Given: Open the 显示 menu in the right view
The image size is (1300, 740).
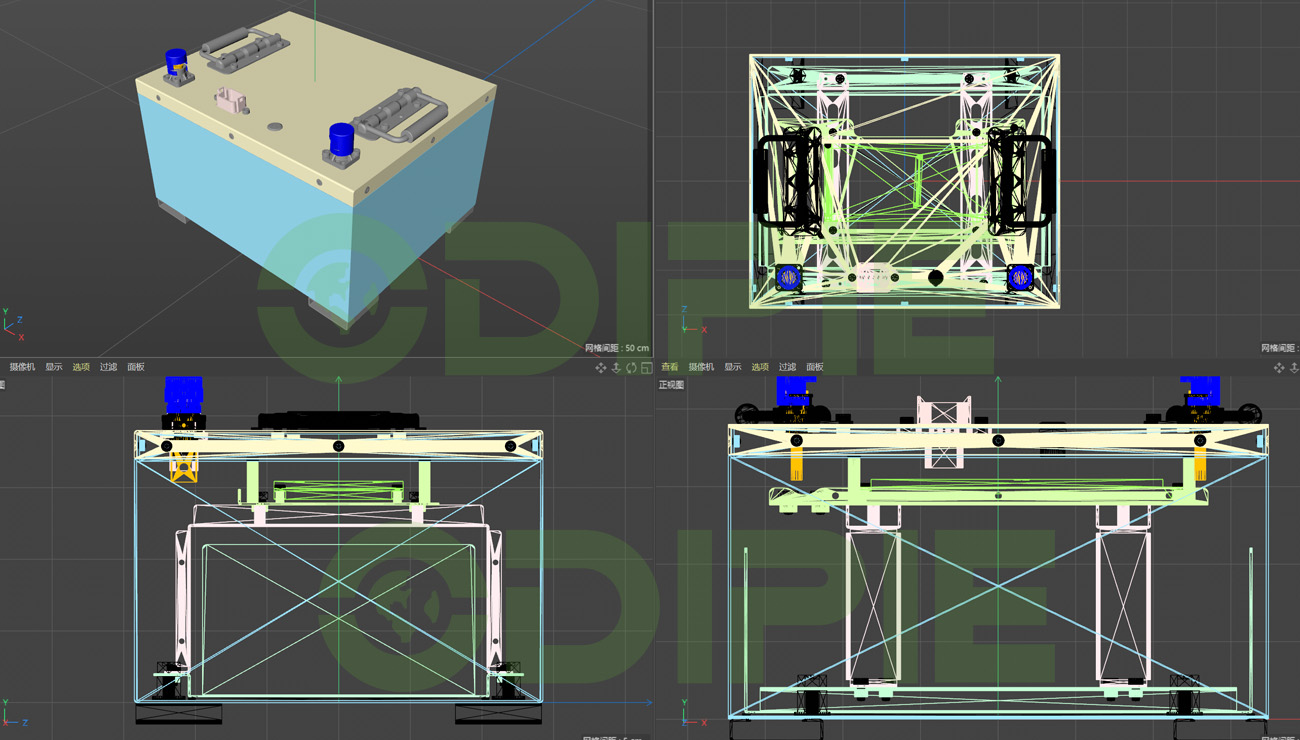Looking at the screenshot, I should pyautogui.click(x=54, y=367).
